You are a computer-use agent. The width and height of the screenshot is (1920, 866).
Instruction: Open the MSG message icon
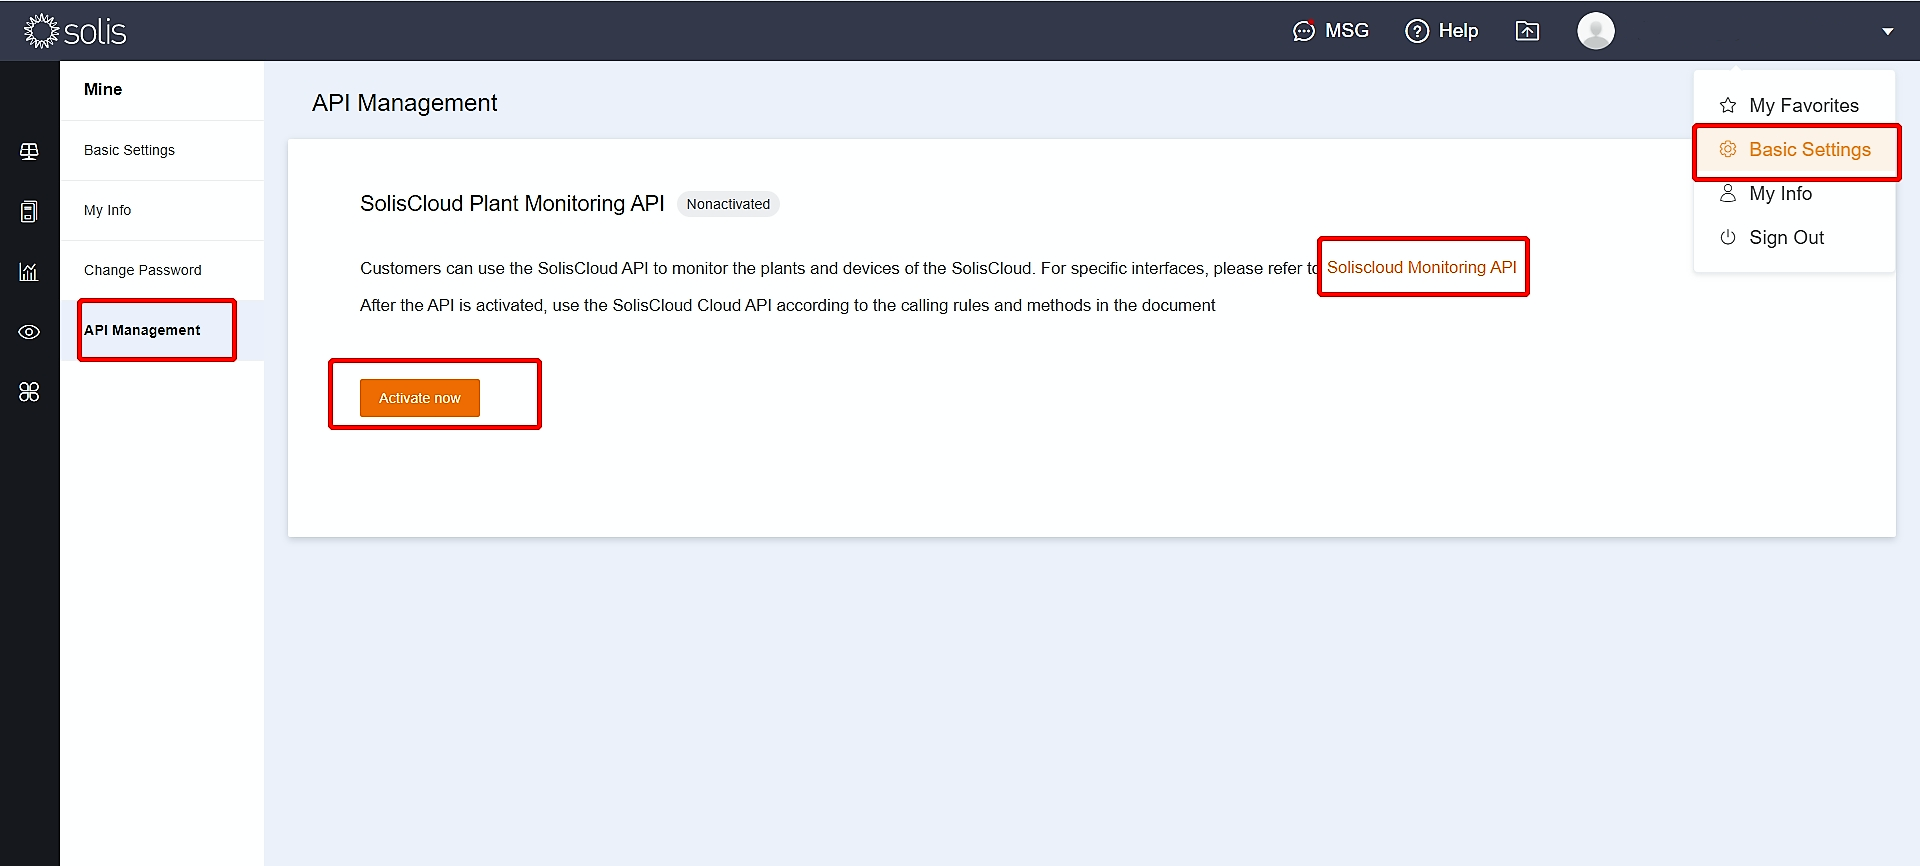point(1304,31)
